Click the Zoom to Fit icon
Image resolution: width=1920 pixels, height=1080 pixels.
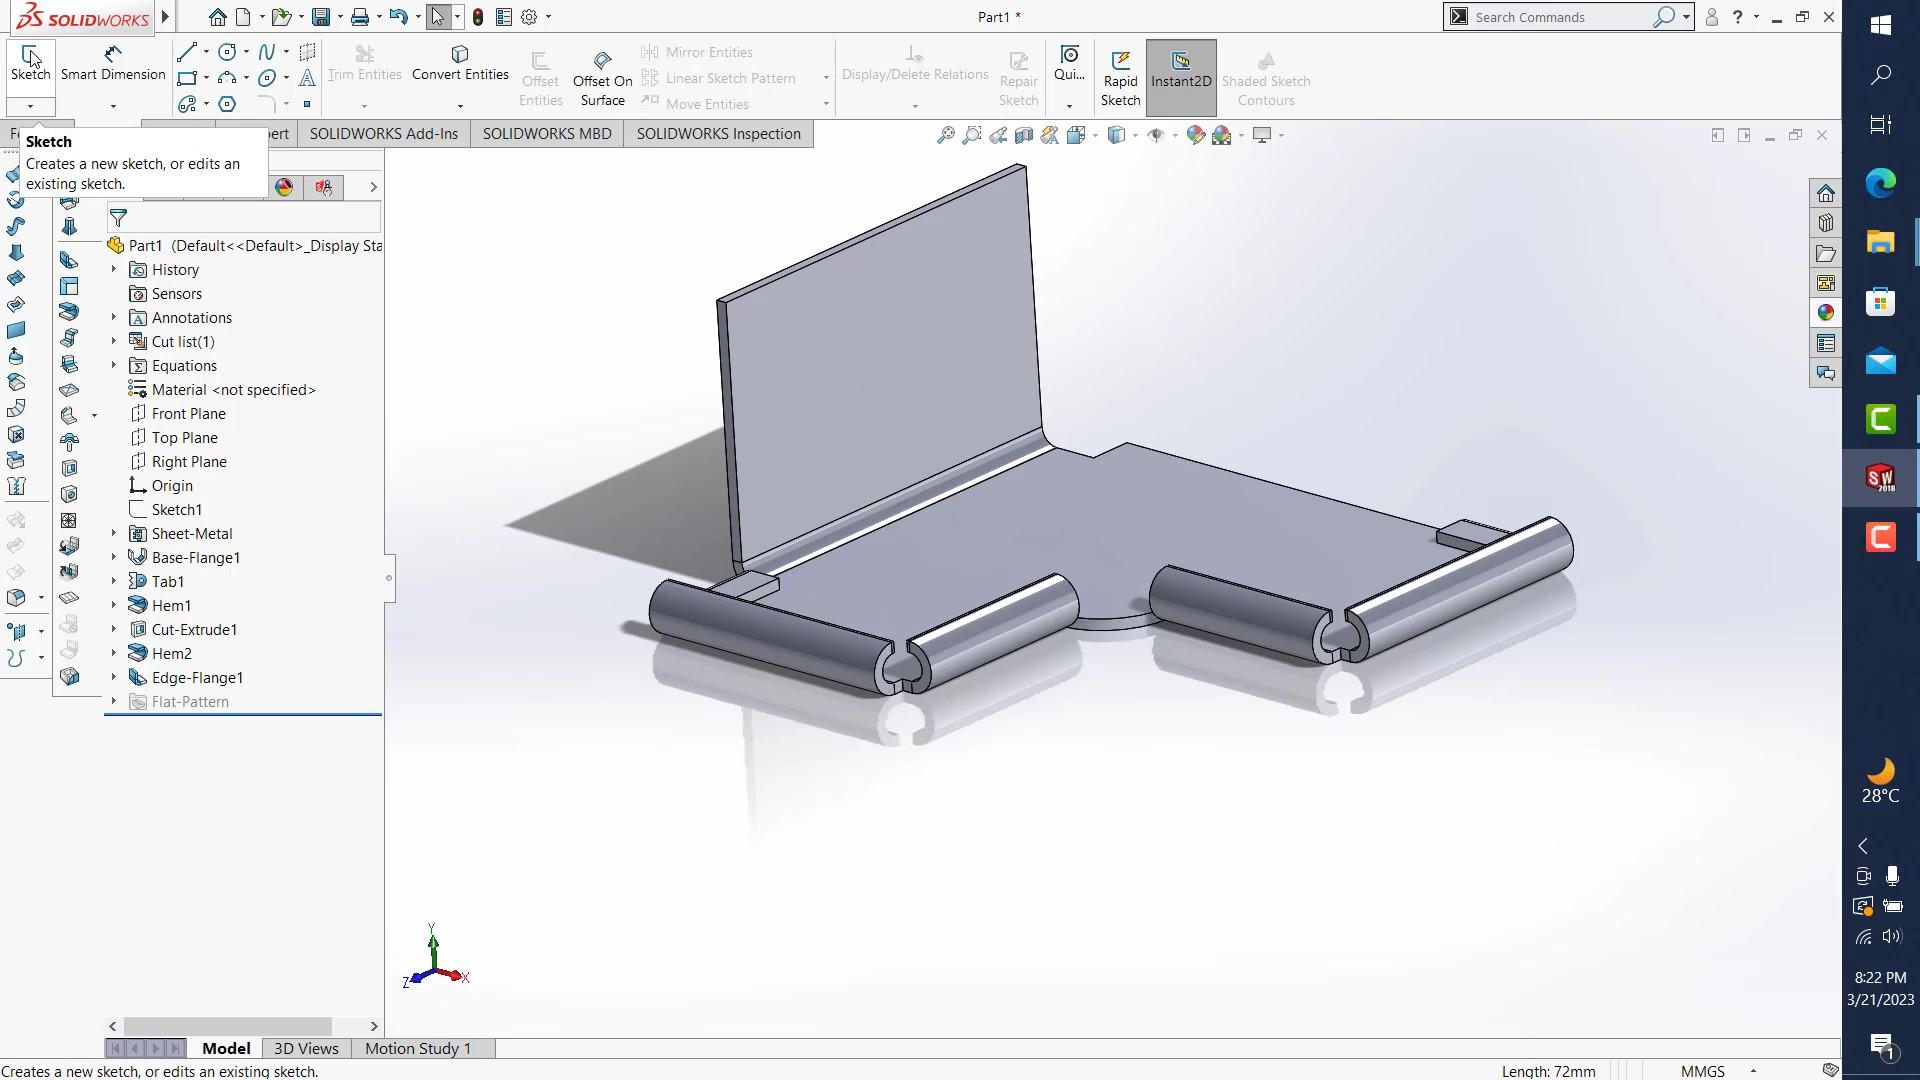[945, 135]
